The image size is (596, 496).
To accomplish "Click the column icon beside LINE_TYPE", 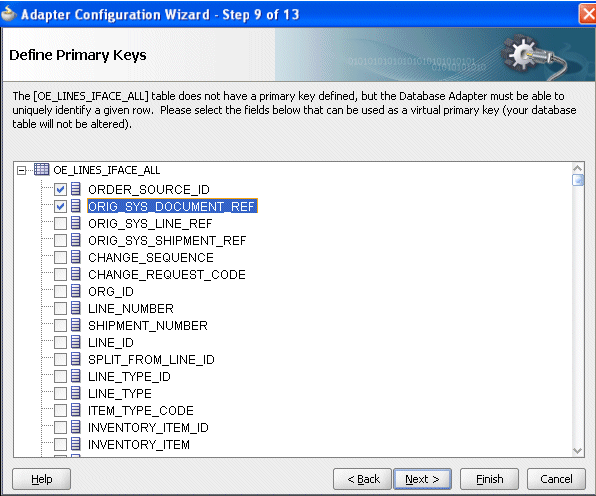I will 76,393.
